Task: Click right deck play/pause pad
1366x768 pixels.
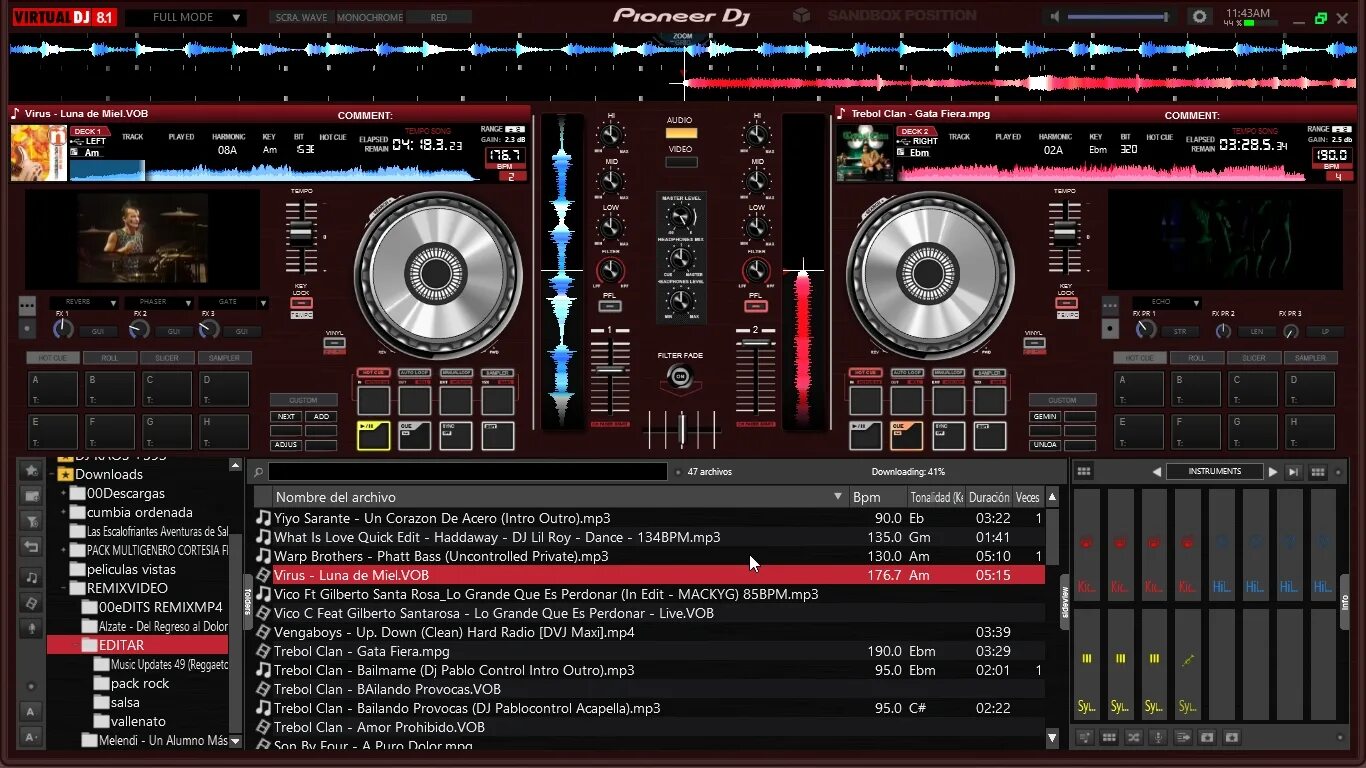Action: point(866,436)
